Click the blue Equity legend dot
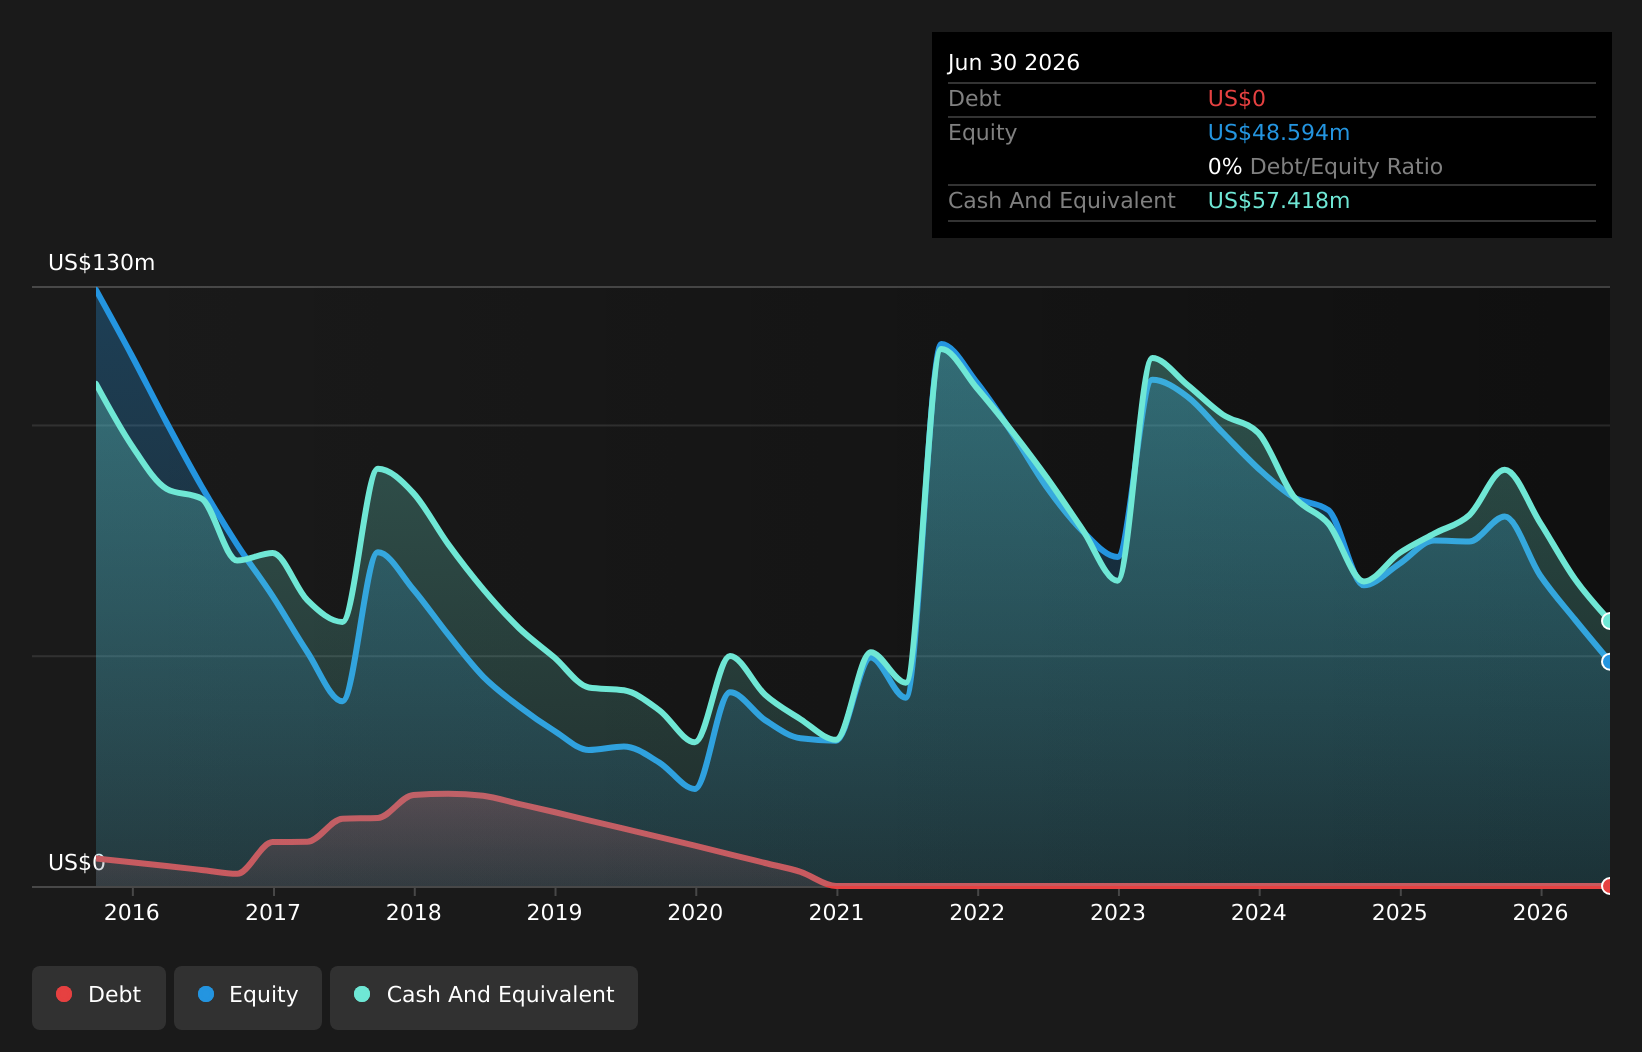 206,994
